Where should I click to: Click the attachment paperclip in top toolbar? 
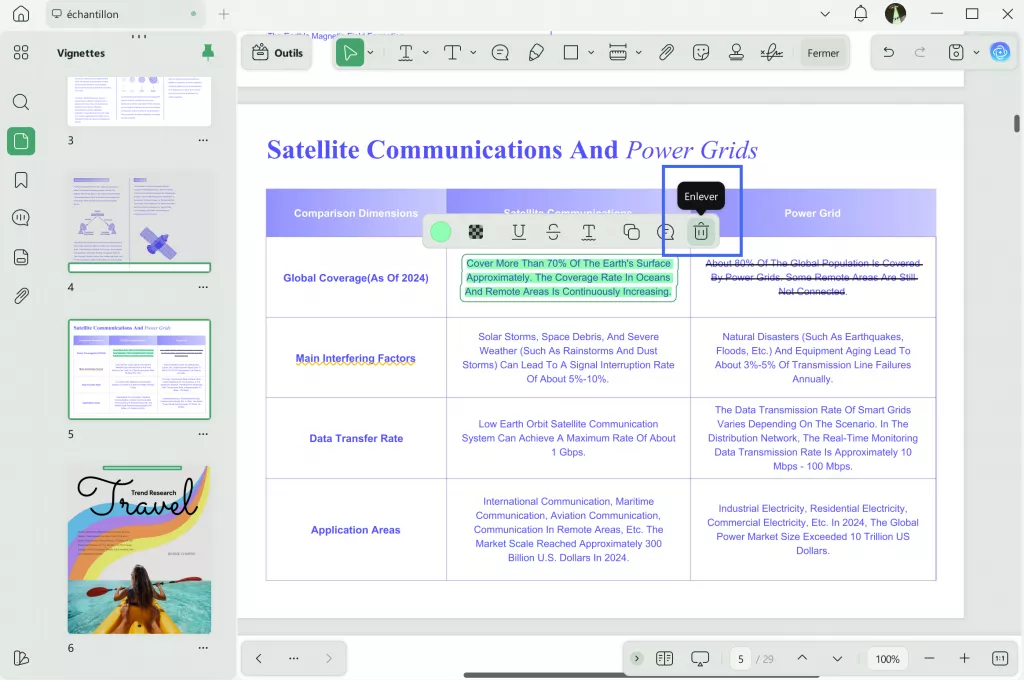pos(666,53)
